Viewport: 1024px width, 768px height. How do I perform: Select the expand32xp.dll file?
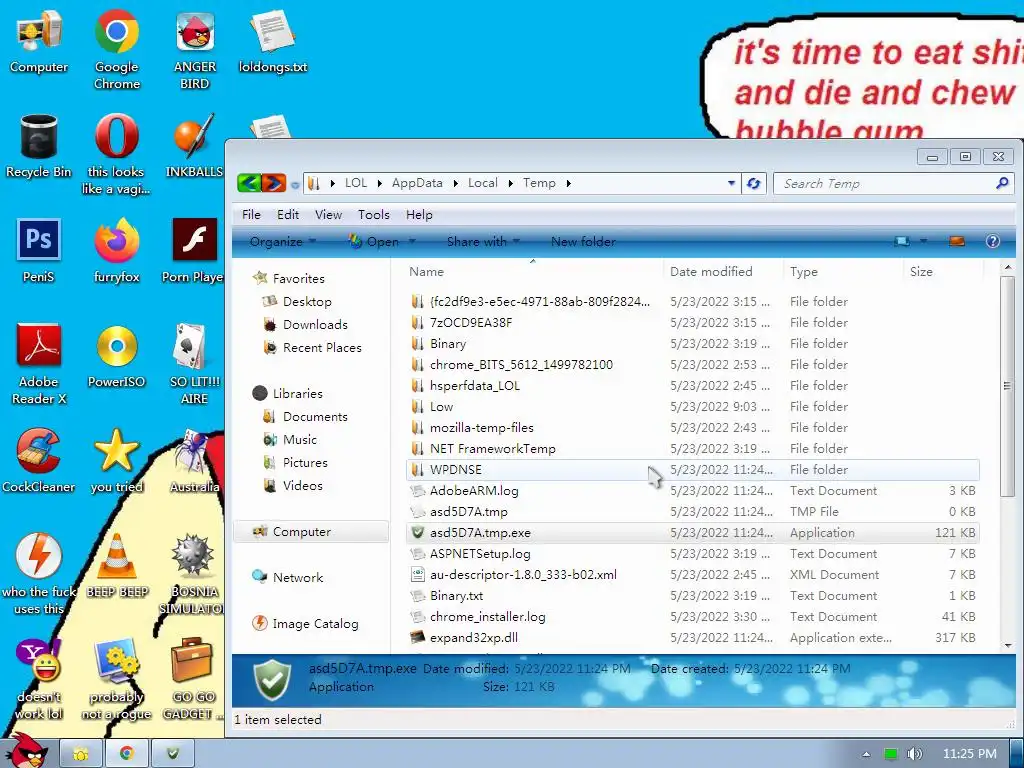(692, 638)
